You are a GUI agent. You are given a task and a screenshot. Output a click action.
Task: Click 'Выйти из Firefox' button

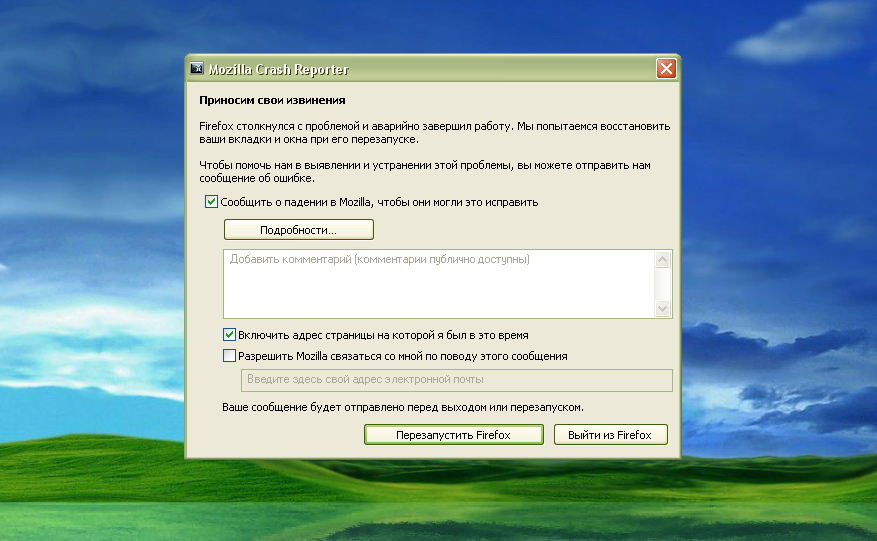pyautogui.click(x=610, y=435)
